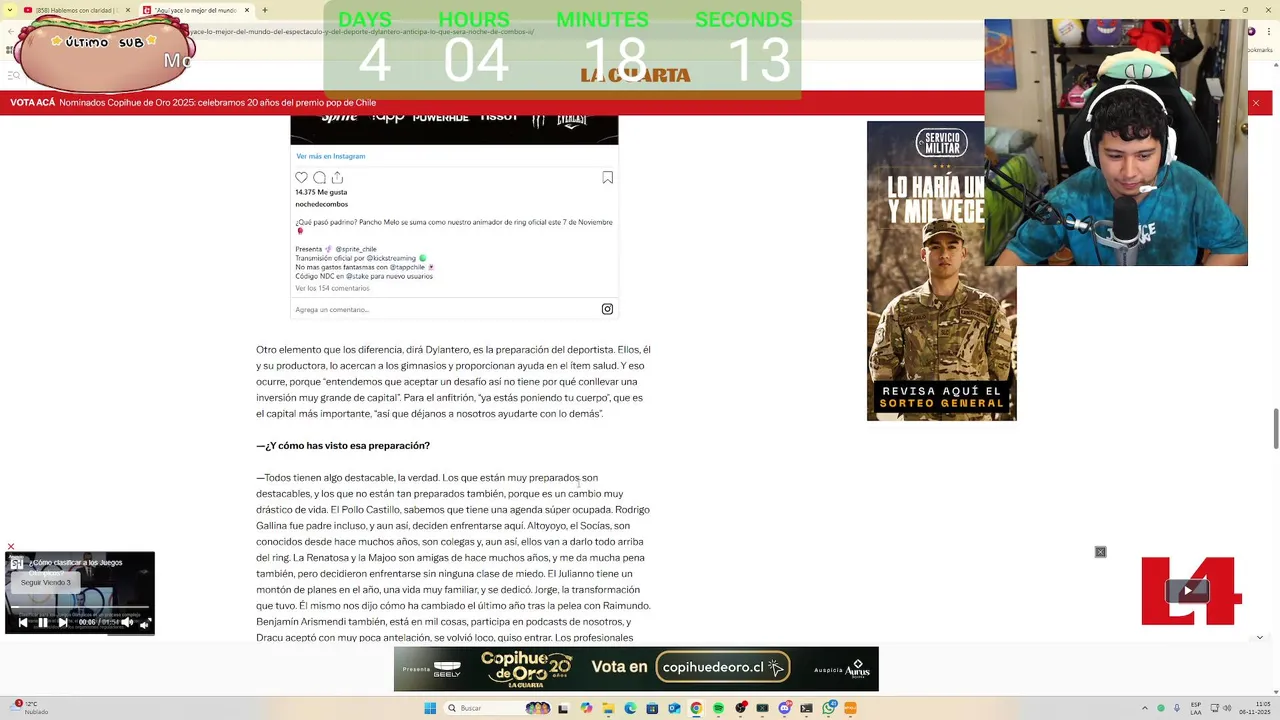Viewport: 1280px width, 720px height.
Task: View all 154 Instagram comments
Action: (x=332, y=288)
